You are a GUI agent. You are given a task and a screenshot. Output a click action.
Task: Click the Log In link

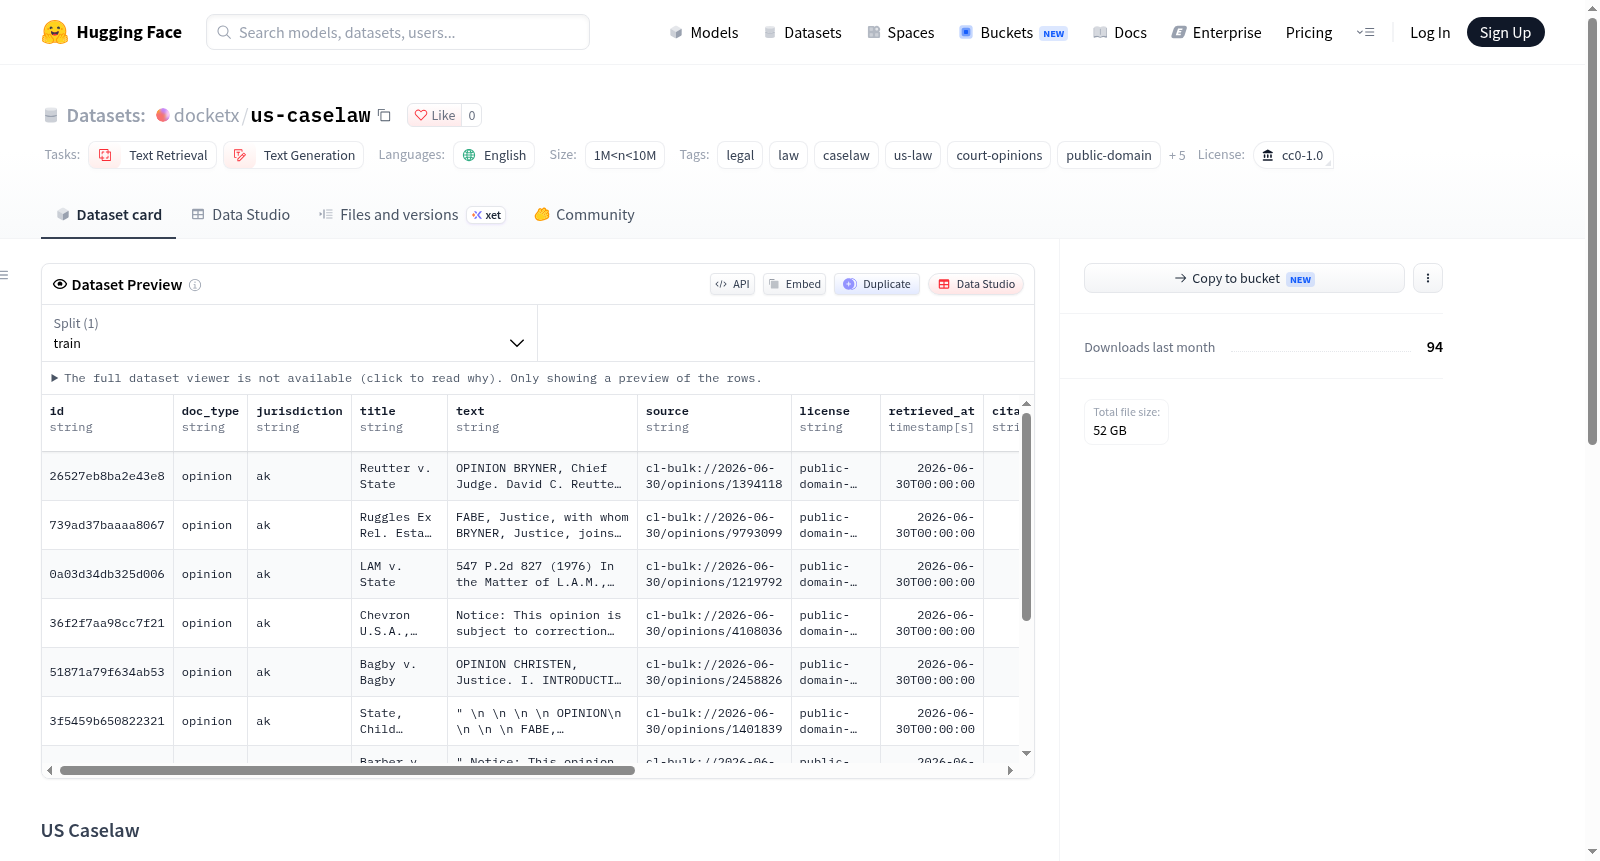1430,33
